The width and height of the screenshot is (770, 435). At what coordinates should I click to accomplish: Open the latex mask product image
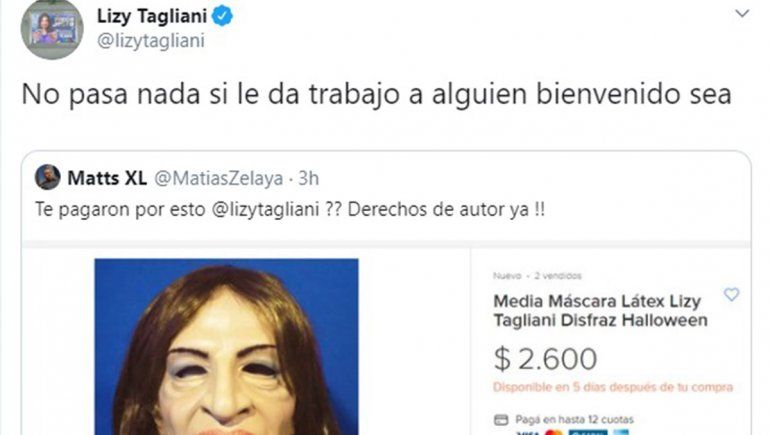[x=226, y=347]
